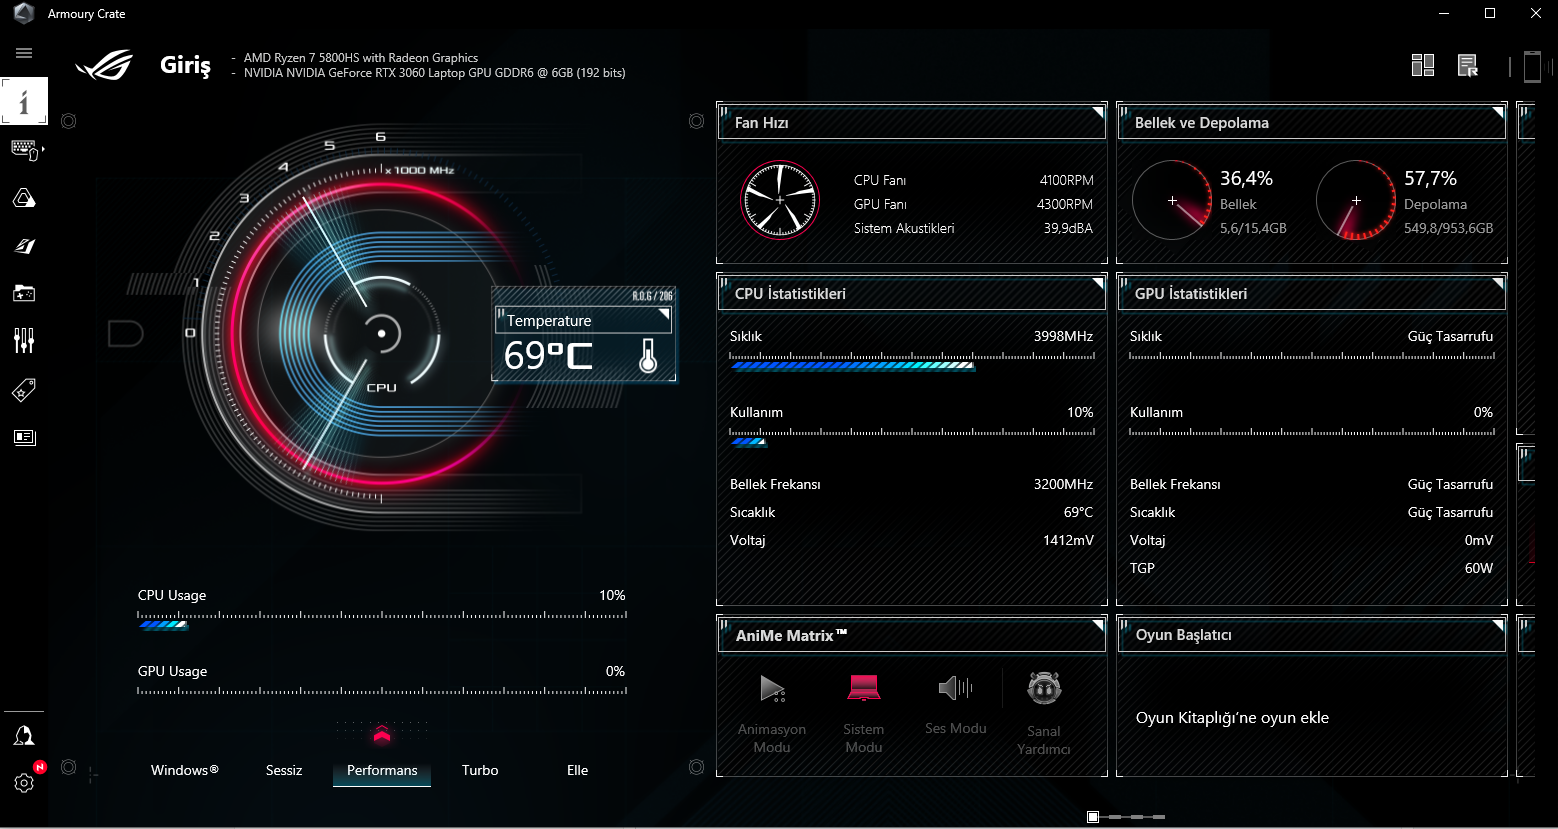The width and height of the screenshot is (1558, 829).
Task: Open the News icon in sidebar
Action: tap(24, 437)
